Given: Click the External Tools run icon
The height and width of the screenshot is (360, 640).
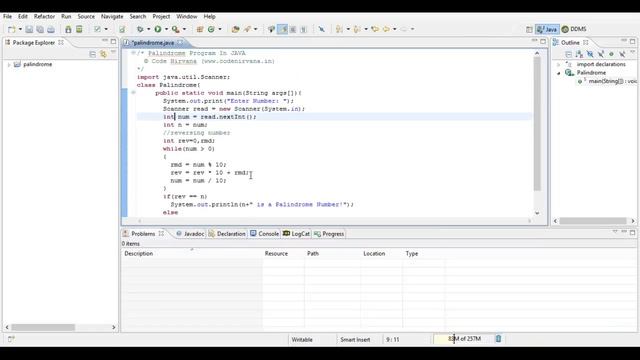Looking at the screenshot, I should [175, 29].
